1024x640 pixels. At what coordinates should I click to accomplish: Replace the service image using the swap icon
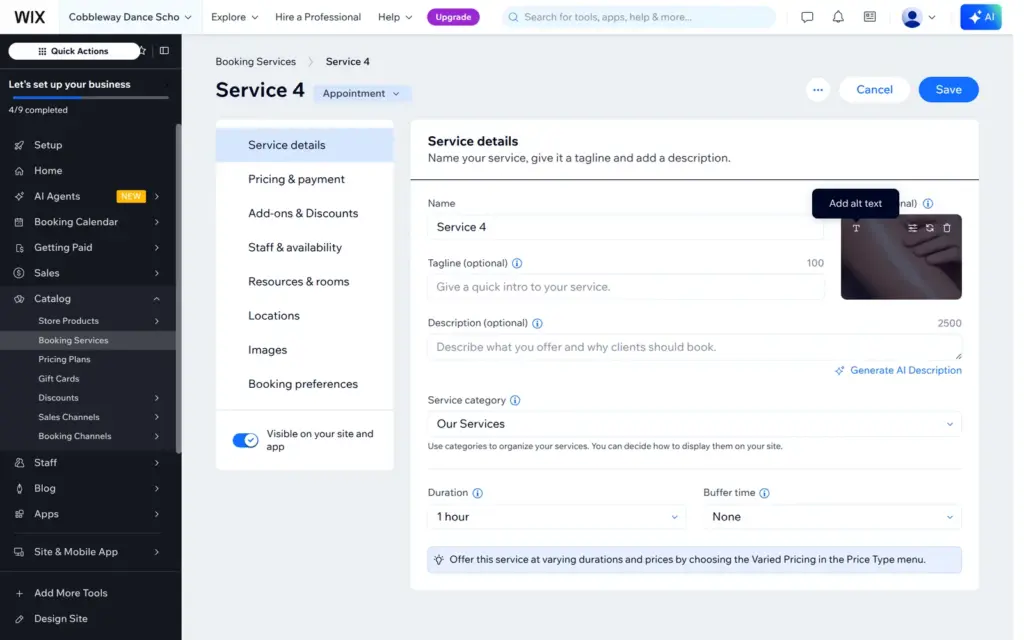click(x=929, y=228)
